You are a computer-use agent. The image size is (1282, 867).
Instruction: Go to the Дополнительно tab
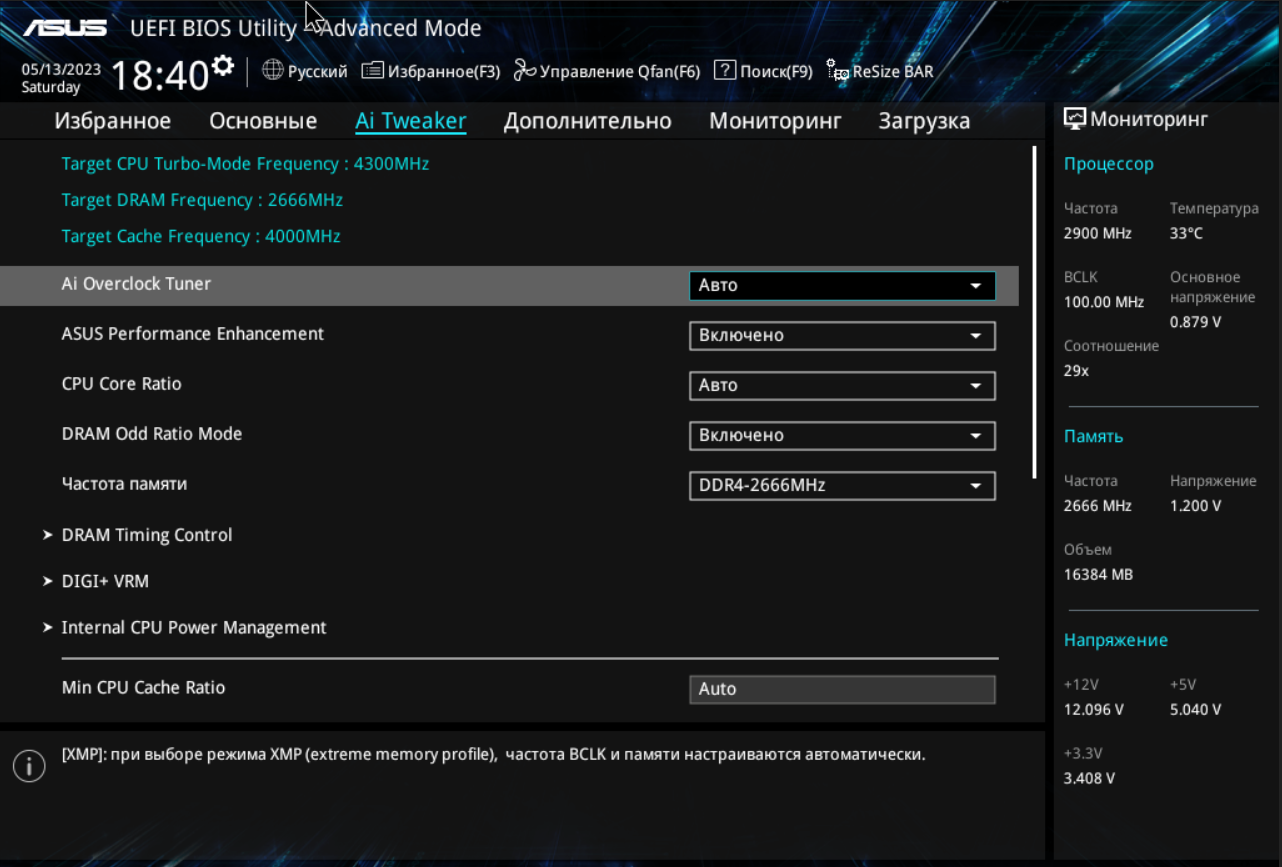588,121
